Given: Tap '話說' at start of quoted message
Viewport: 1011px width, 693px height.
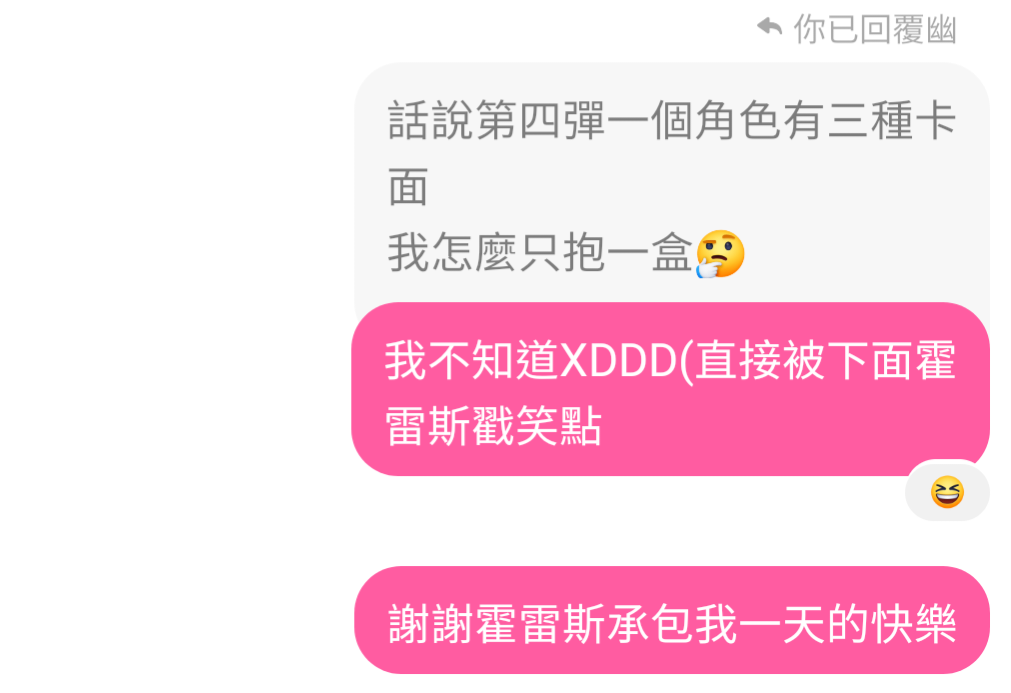Looking at the screenshot, I should coord(431,121).
